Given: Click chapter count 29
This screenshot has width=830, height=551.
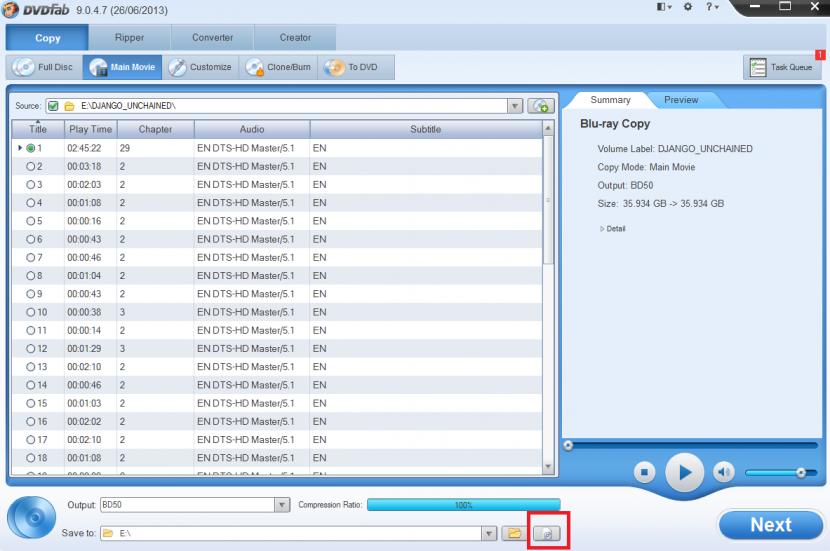Looking at the screenshot, I should [x=125, y=148].
